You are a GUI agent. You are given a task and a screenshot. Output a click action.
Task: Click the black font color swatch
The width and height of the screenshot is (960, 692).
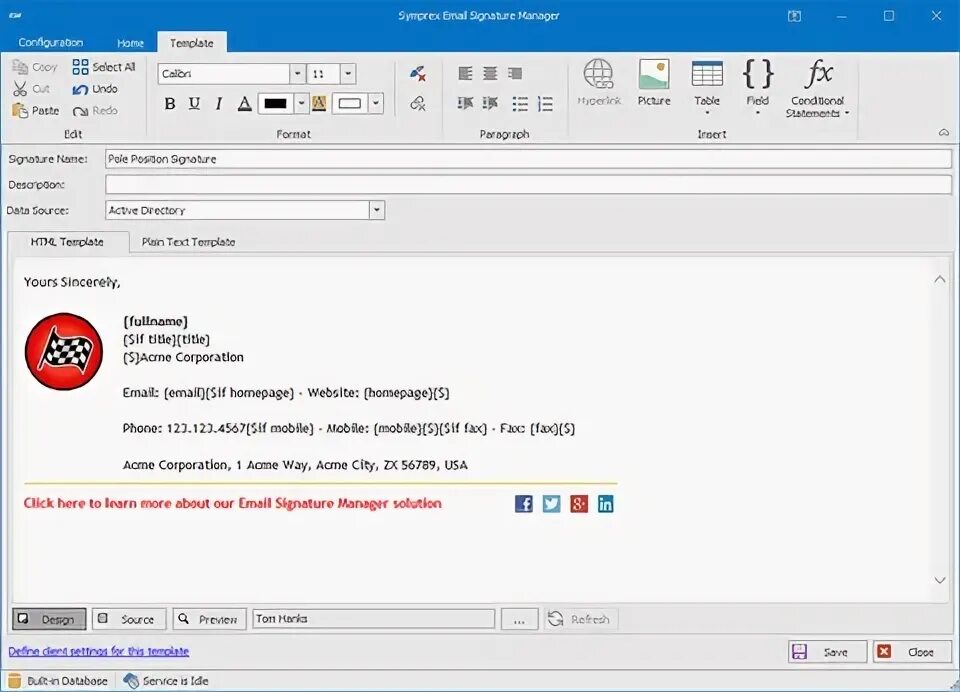[x=276, y=103]
